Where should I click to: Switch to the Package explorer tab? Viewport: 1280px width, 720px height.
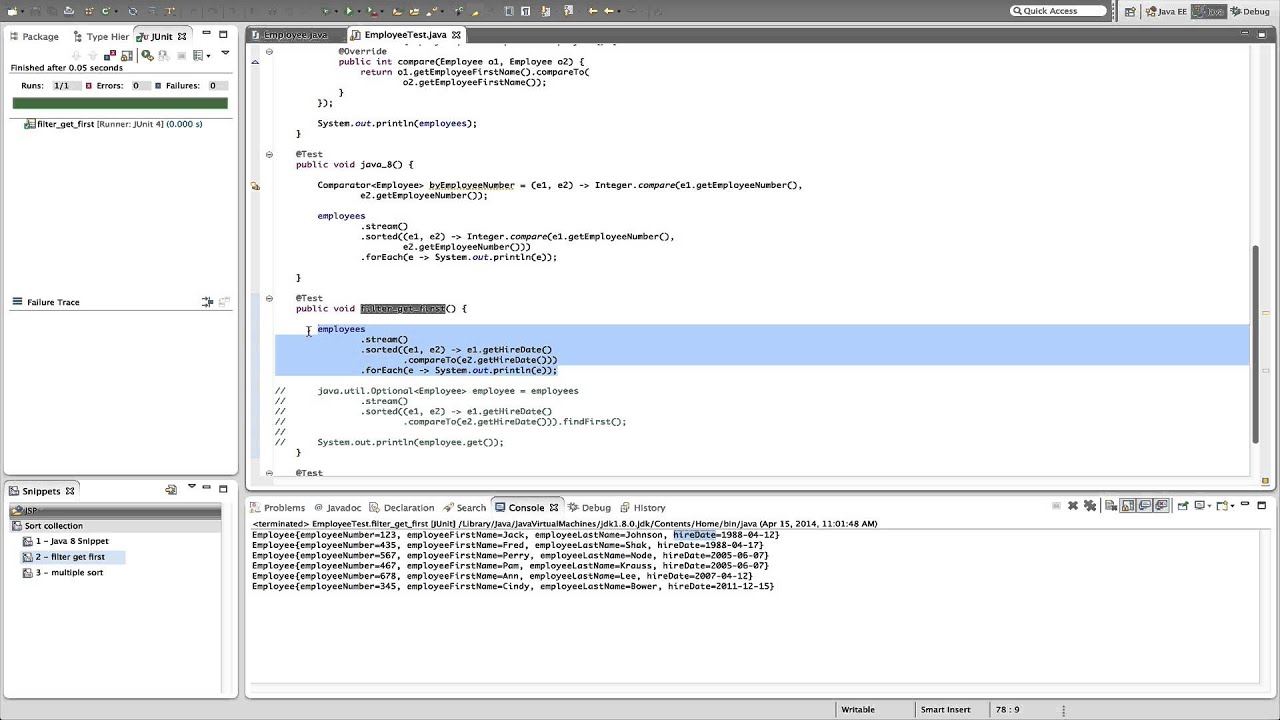(x=33, y=36)
